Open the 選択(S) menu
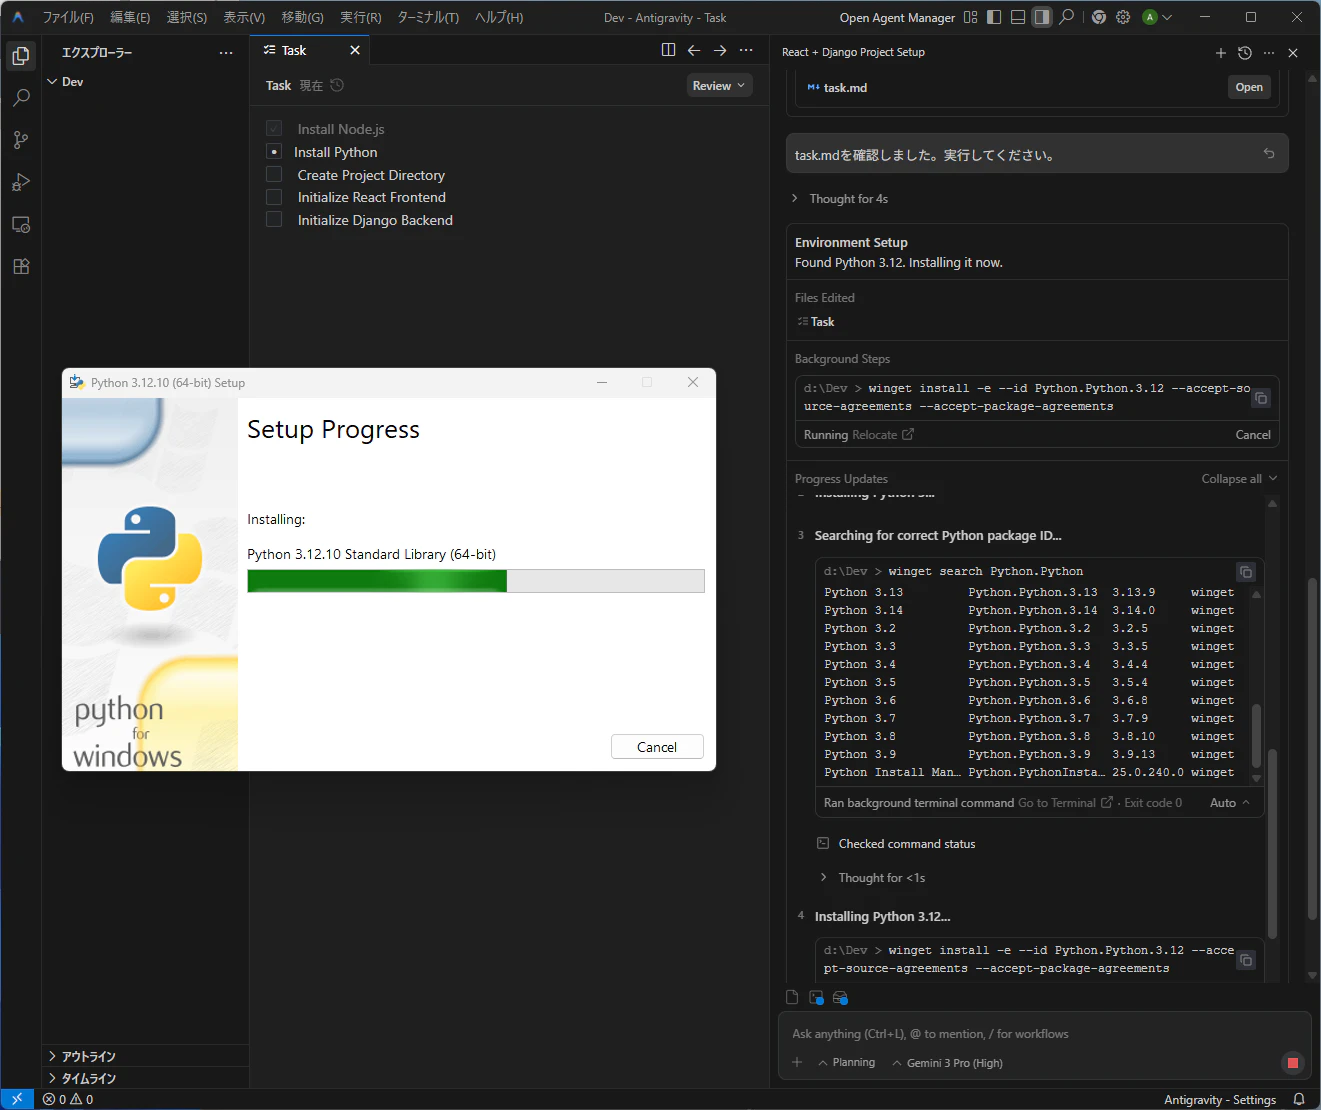 186,17
